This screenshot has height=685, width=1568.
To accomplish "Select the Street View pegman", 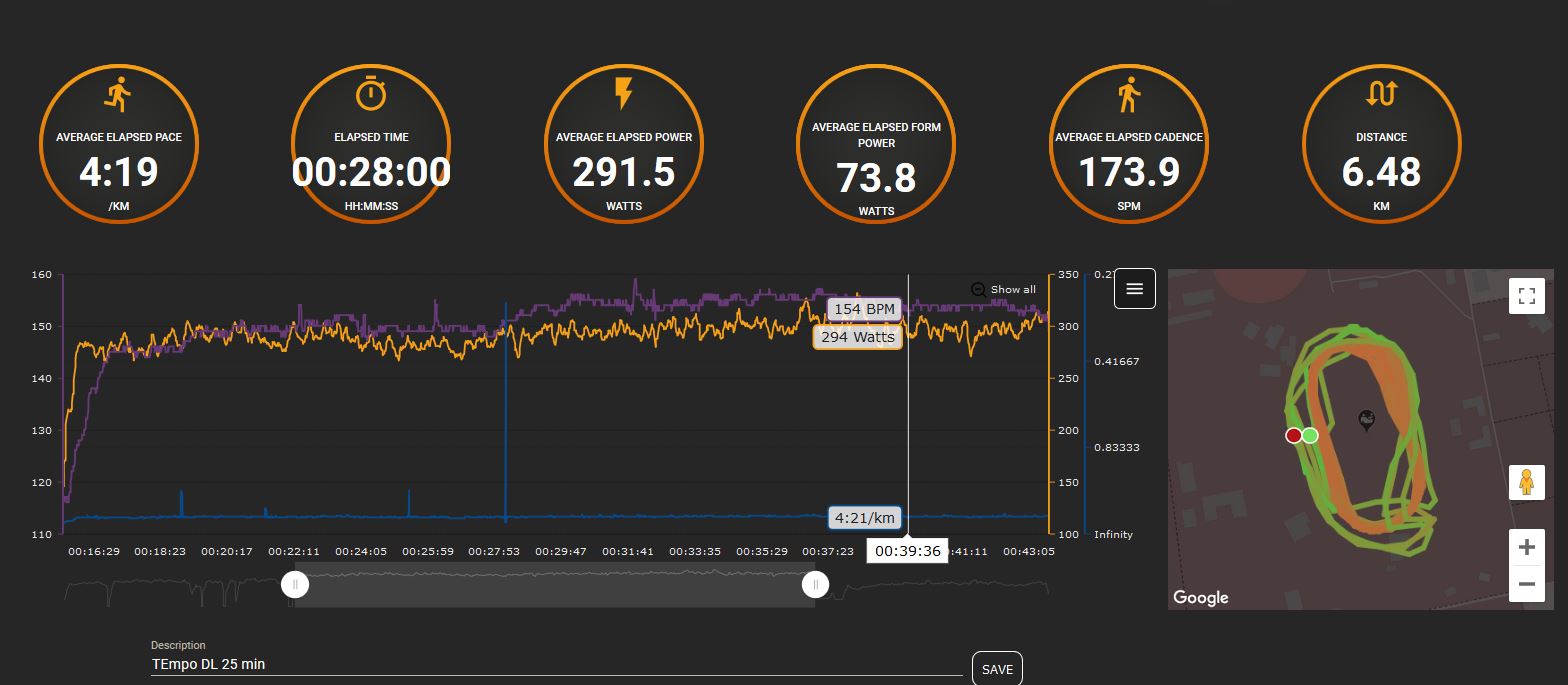I will (1526, 483).
